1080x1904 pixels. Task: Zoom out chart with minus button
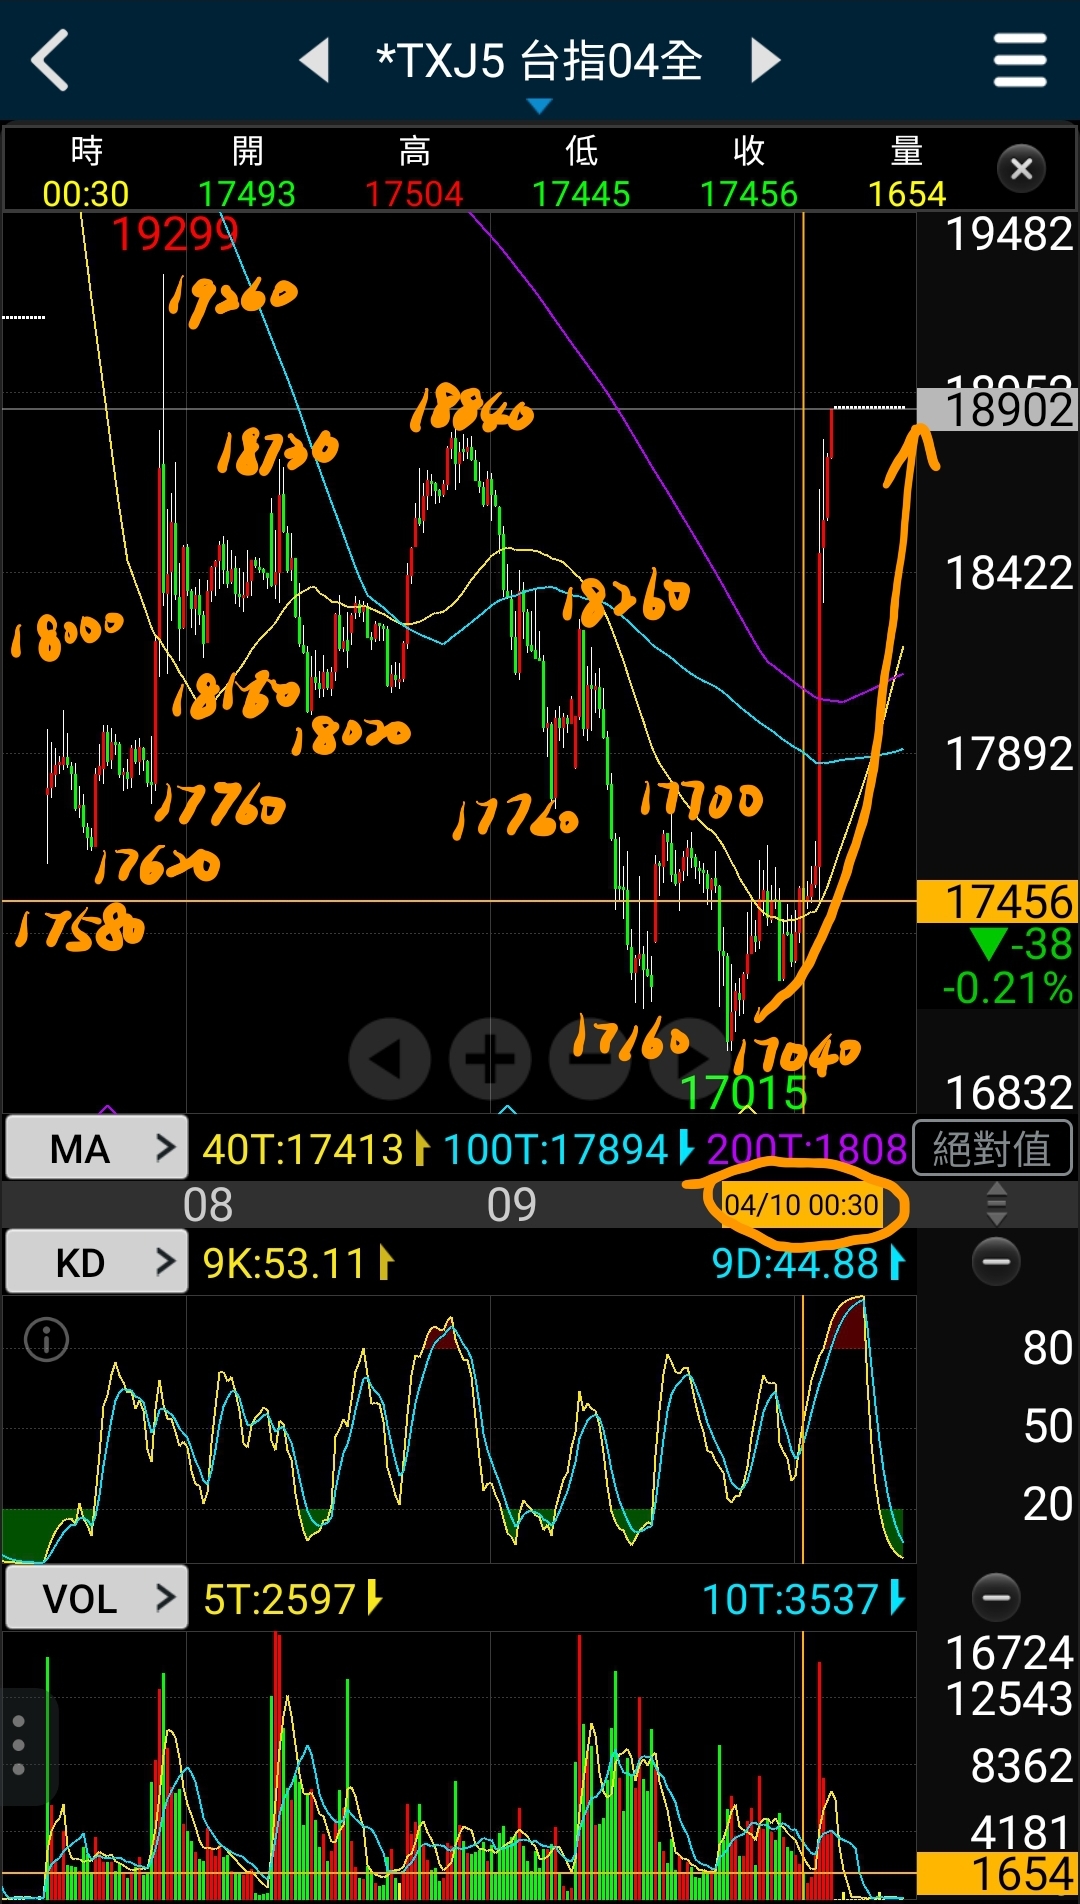(590, 1059)
